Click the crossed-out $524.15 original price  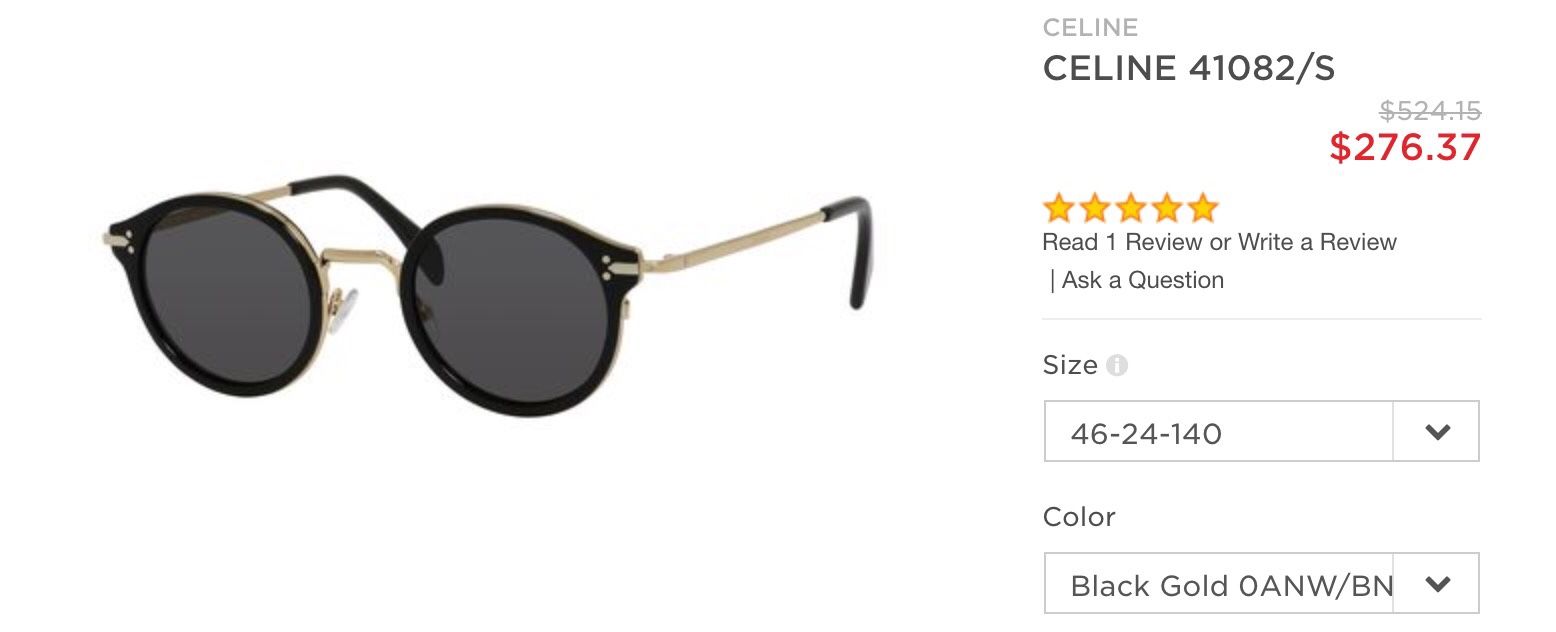pyautogui.click(x=1430, y=110)
